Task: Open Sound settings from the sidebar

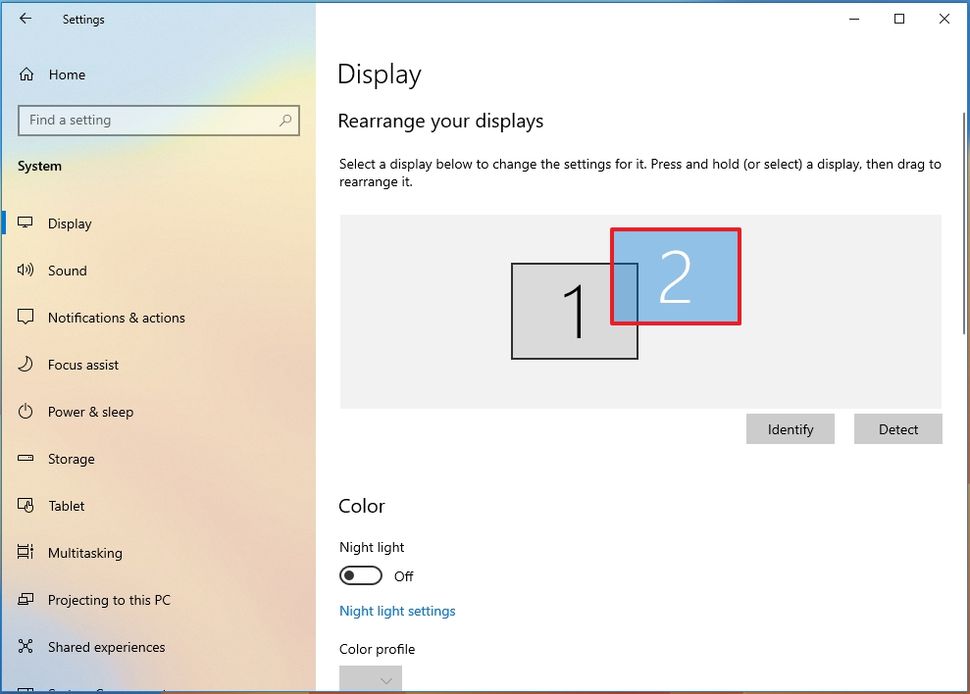Action: (25, 270)
